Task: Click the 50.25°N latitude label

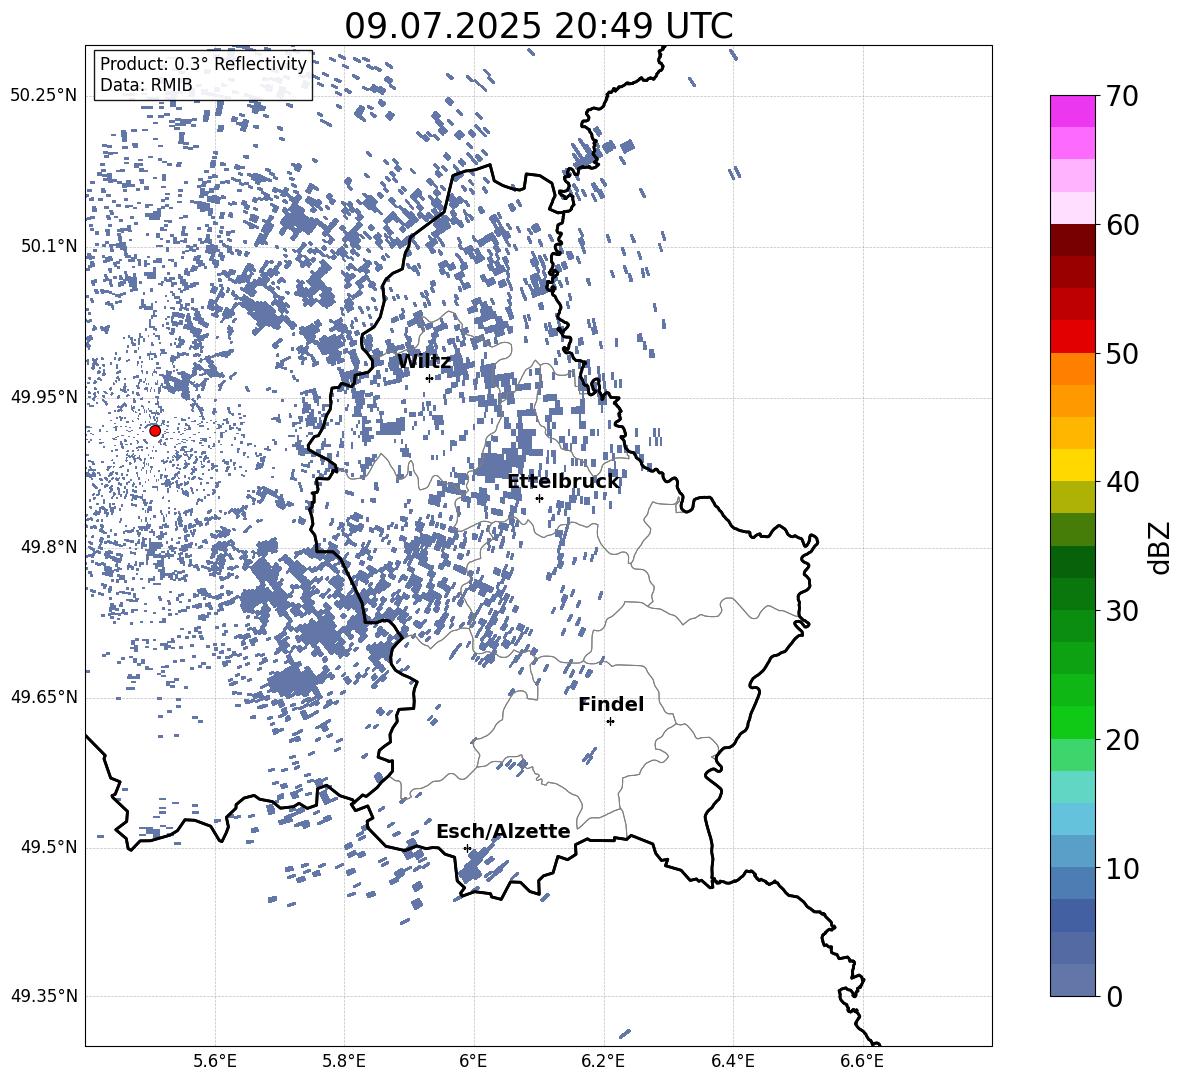Action: point(45,96)
